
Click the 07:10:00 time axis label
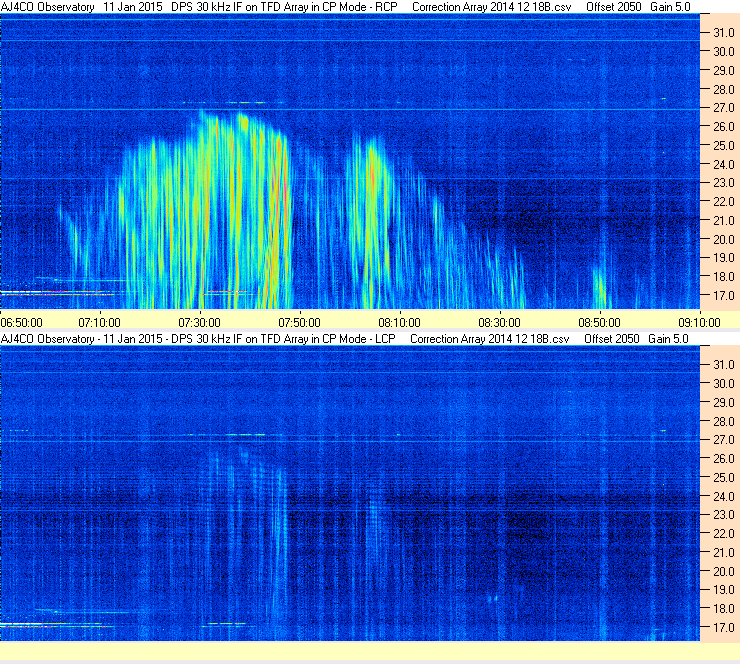pyautogui.click(x=99, y=321)
